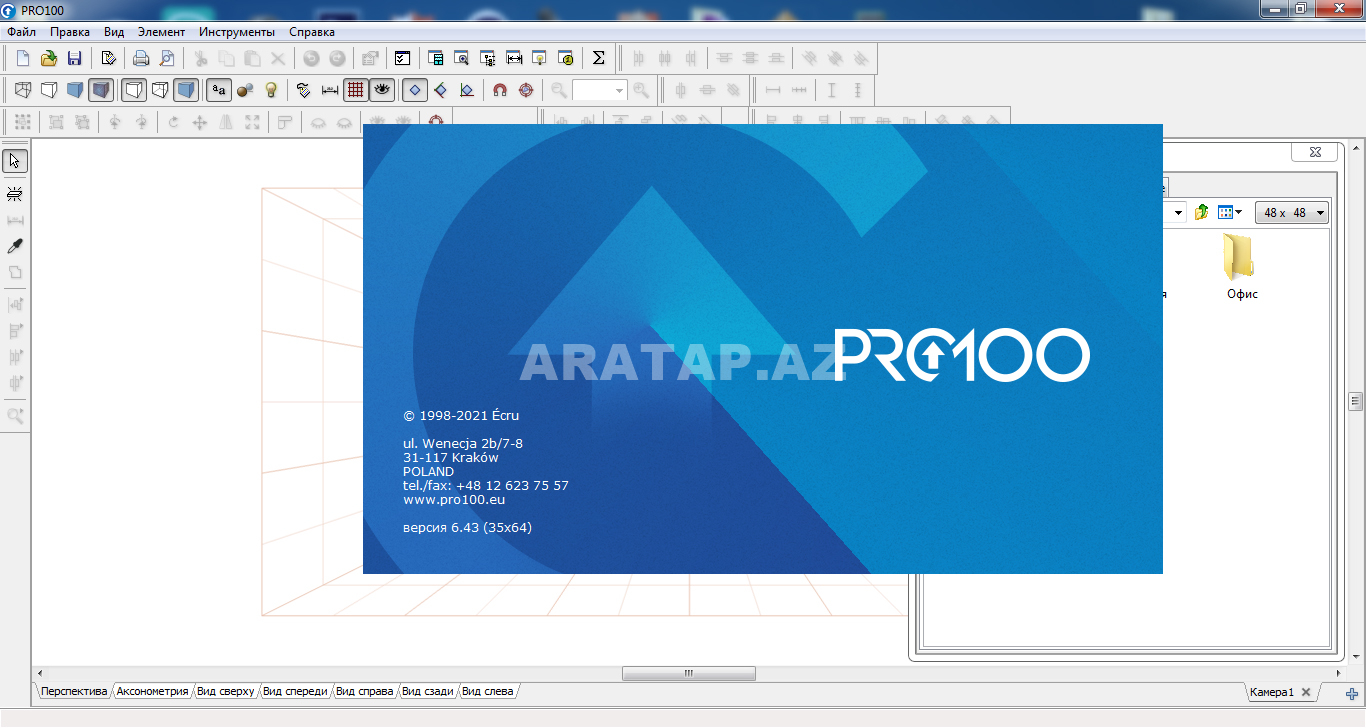Open the Правка menu
Viewport: 1366px width, 728px height.
pyautogui.click(x=70, y=32)
